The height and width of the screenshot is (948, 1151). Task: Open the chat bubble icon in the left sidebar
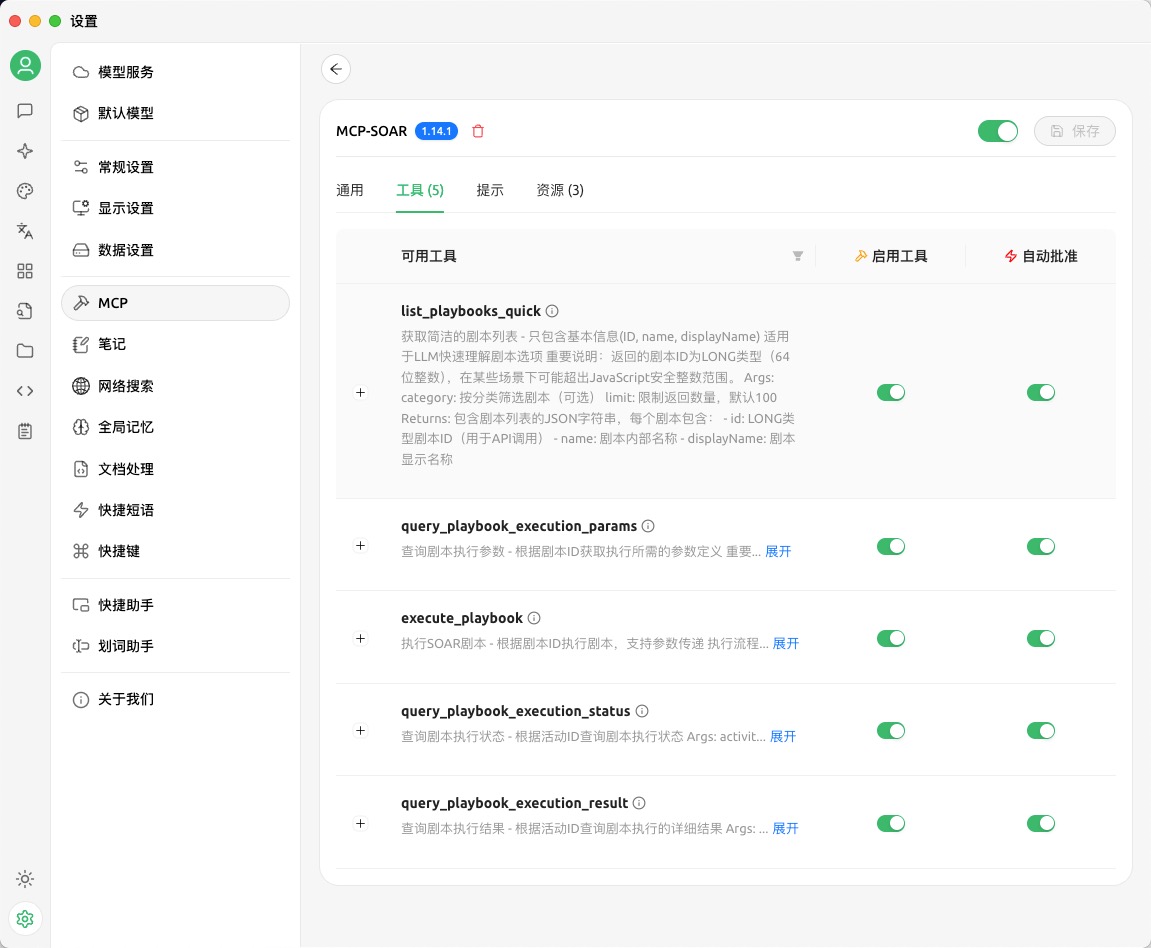(25, 110)
